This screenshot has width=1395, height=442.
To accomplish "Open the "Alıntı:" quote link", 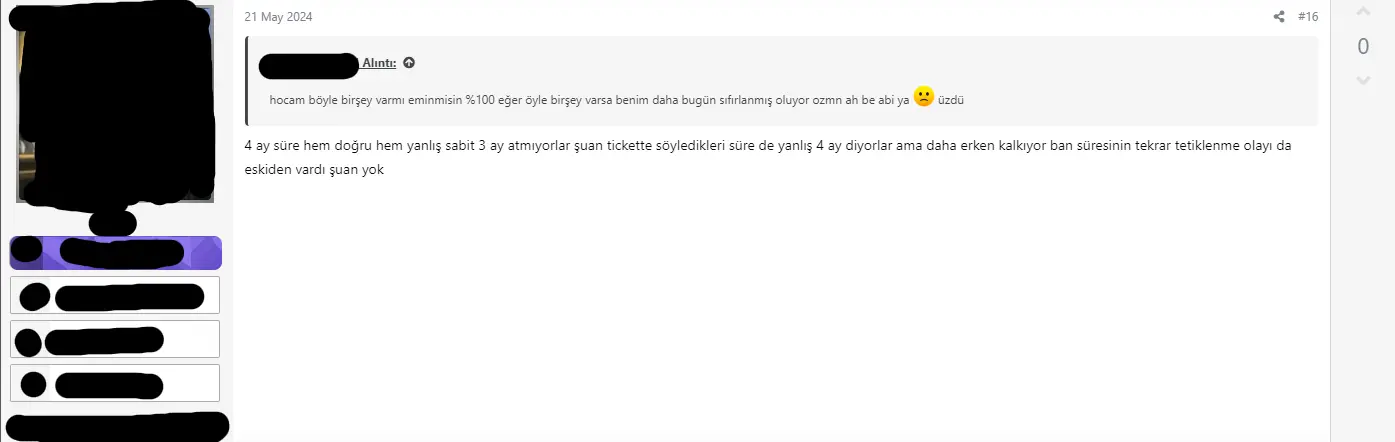I will coord(379,63).
